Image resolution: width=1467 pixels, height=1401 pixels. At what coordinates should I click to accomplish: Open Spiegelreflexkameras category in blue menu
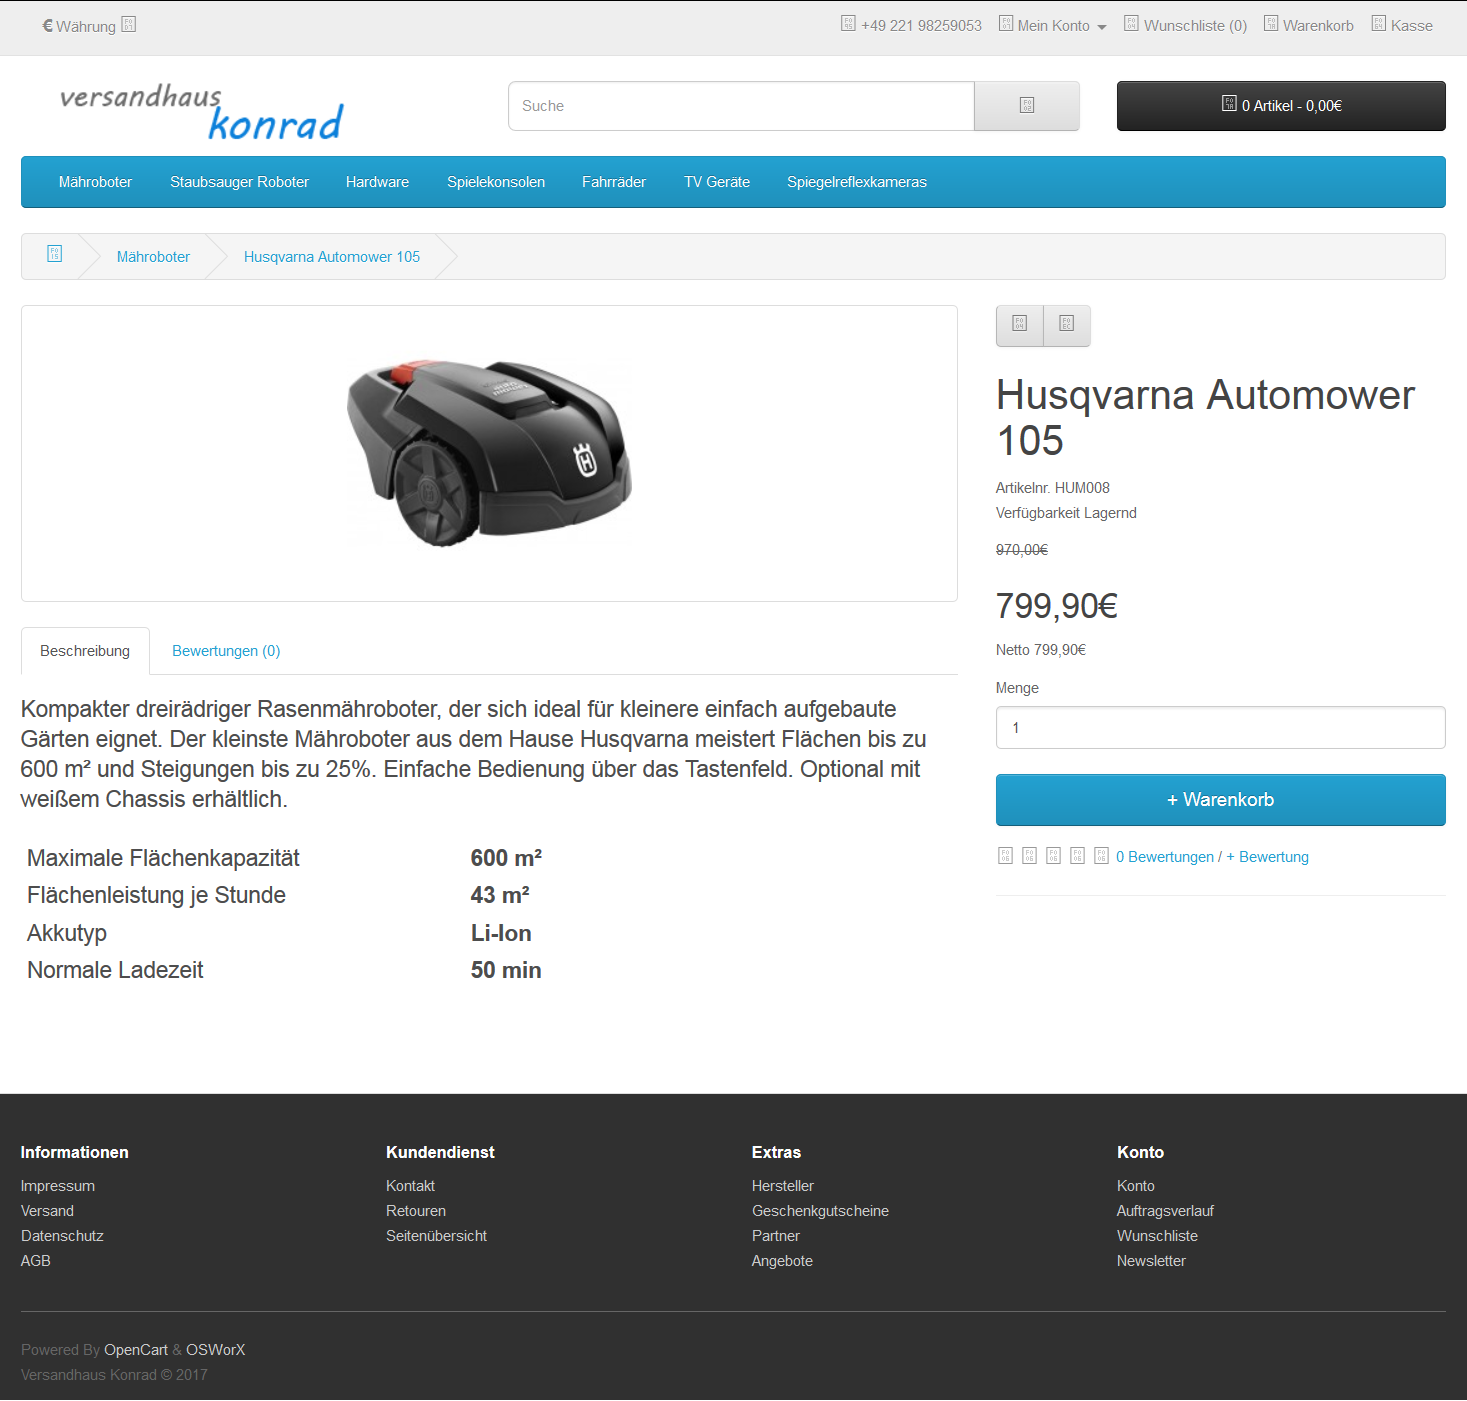(x=856, y=182)
